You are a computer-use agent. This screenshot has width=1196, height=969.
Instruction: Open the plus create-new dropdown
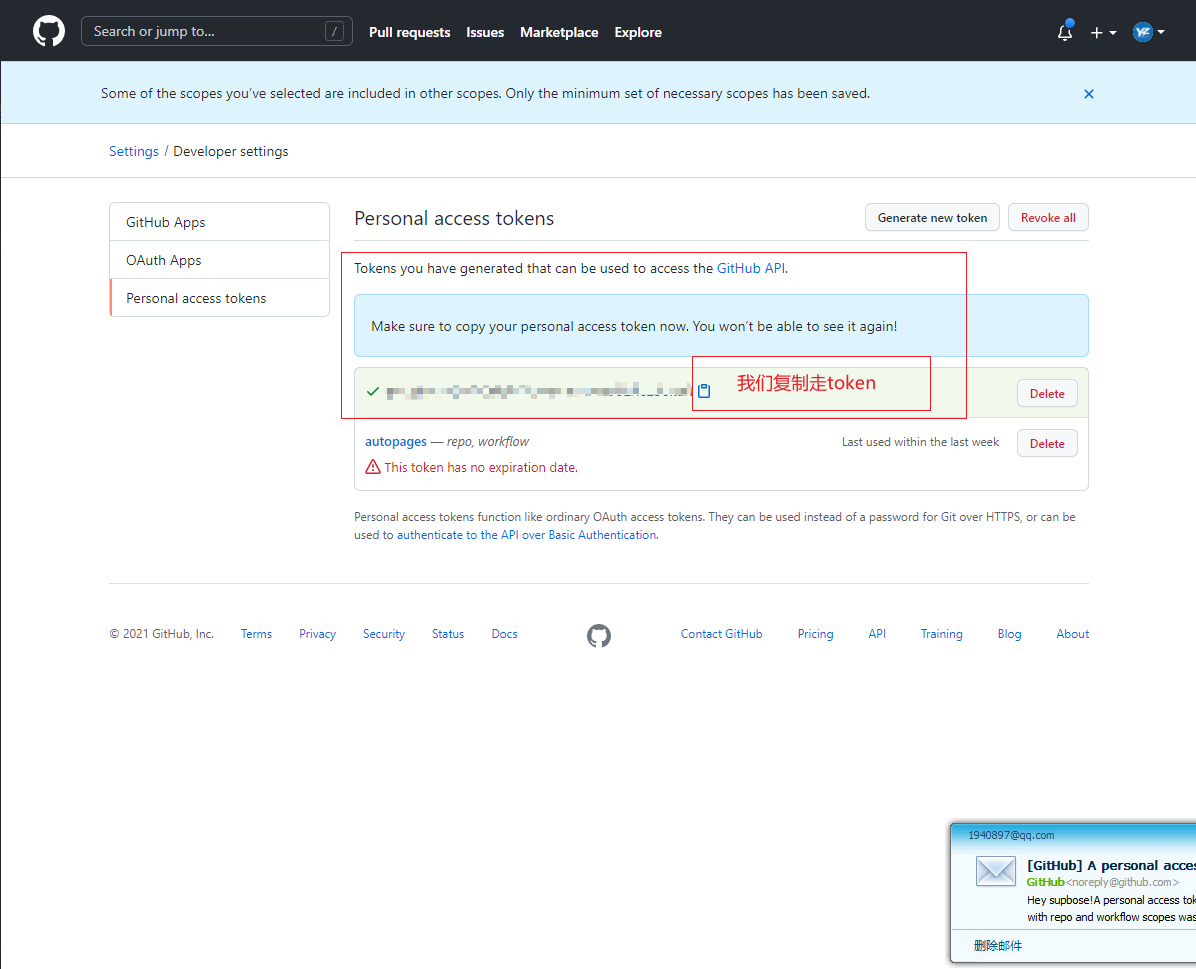click(1103, 32)
